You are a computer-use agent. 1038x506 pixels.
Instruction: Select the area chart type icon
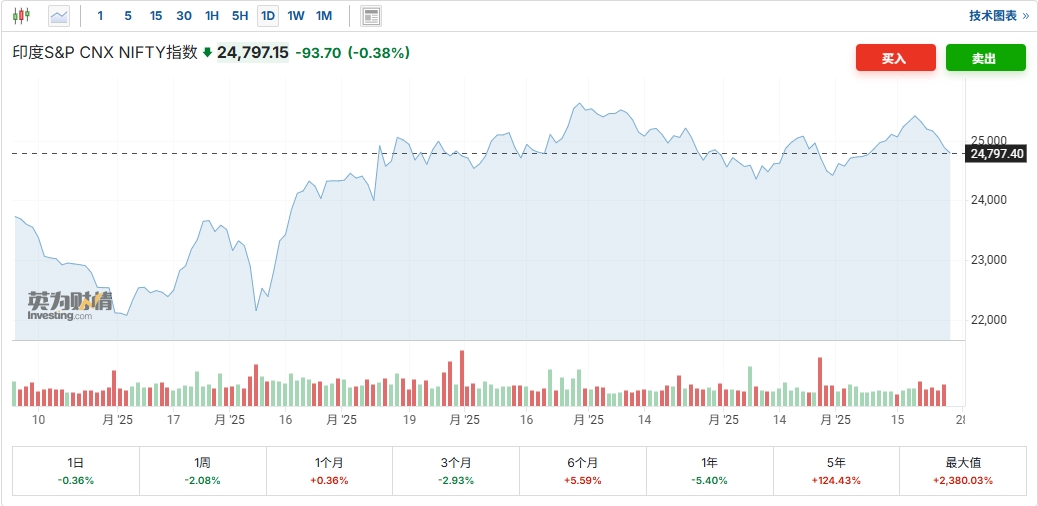pos(59,16)
